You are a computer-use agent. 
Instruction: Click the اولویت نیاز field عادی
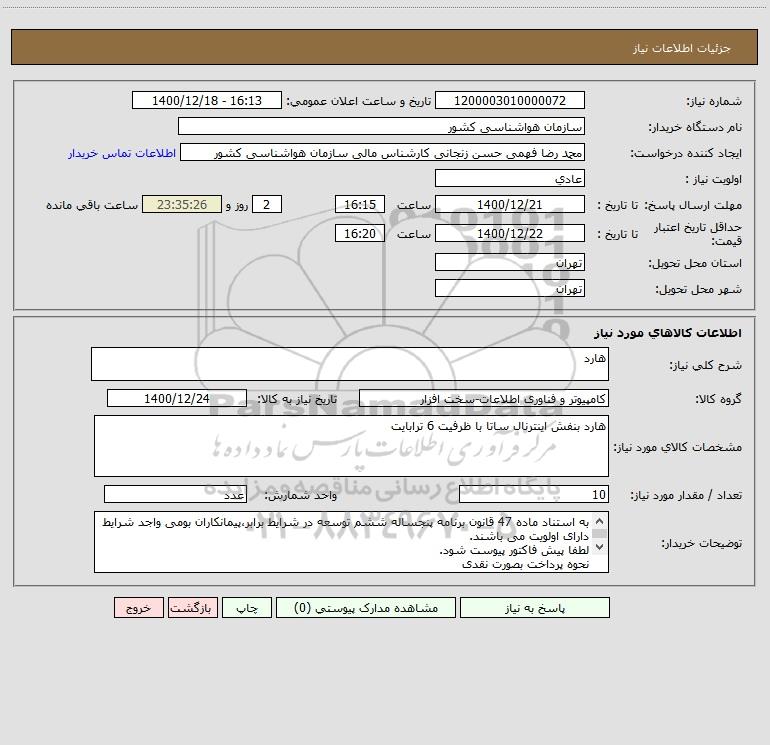510,178
